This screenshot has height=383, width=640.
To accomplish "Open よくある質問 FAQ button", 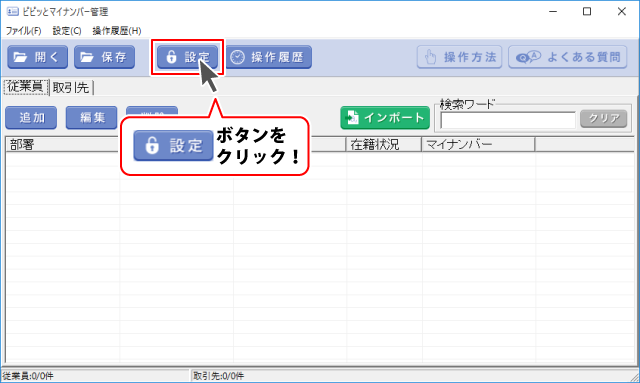I will (x=567, y=57).
